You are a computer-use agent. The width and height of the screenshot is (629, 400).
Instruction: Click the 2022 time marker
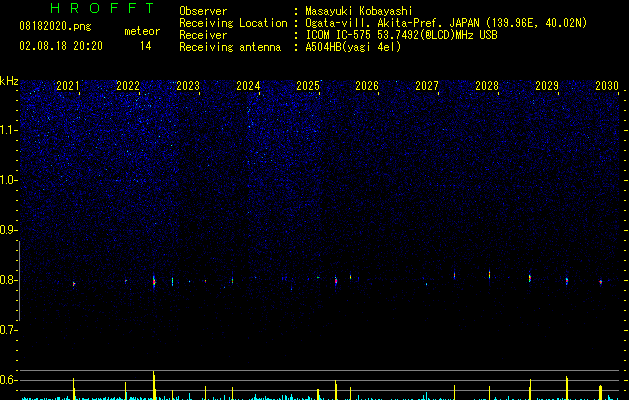pos(128,86)
